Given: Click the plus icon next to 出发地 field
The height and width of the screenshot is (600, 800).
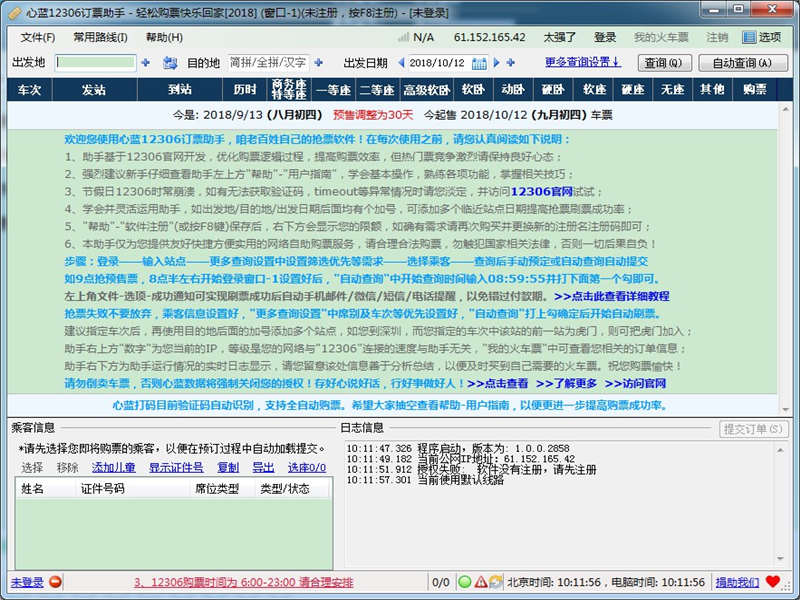Looking at the screenshot, I should click(146, 63).
